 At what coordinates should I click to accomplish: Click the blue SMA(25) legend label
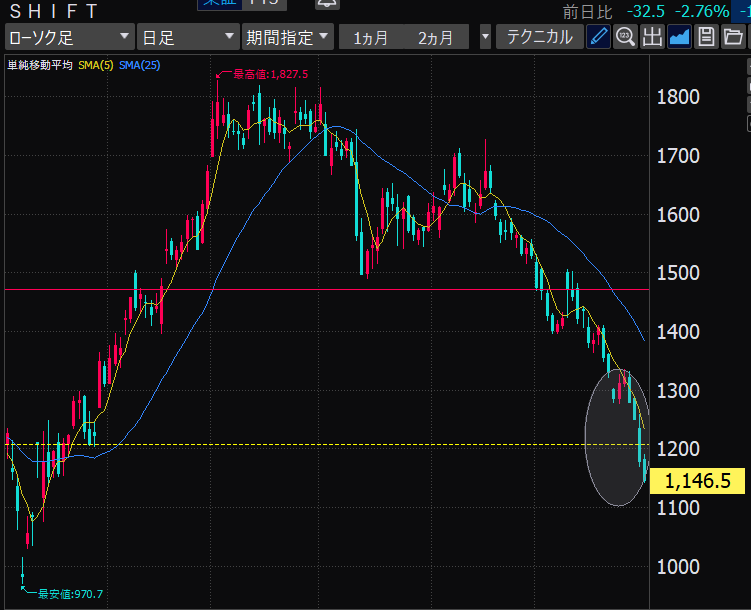[x=139, y=65]
